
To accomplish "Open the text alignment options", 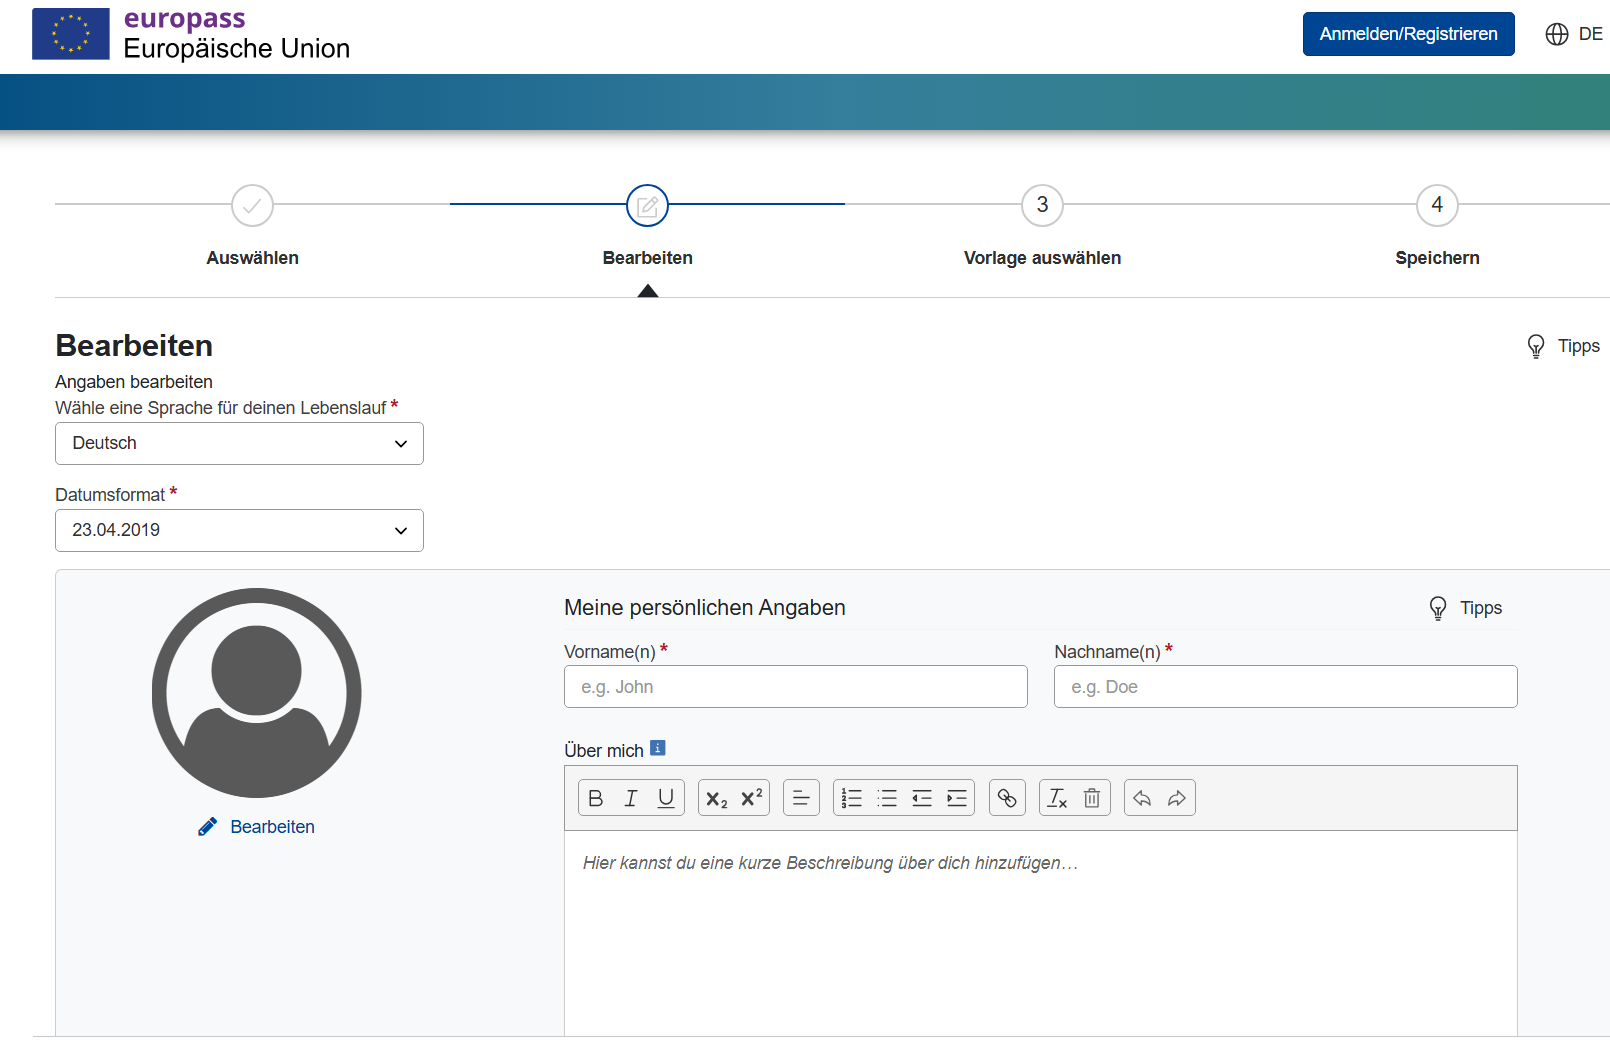I will (801, 798).
